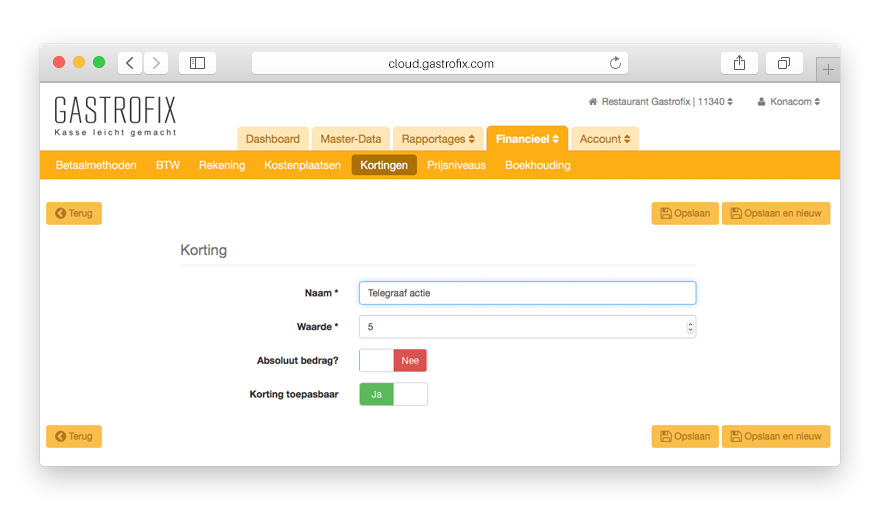Go to Betaalmethoden submenu
878x530 pixels.
pos(96,165)
